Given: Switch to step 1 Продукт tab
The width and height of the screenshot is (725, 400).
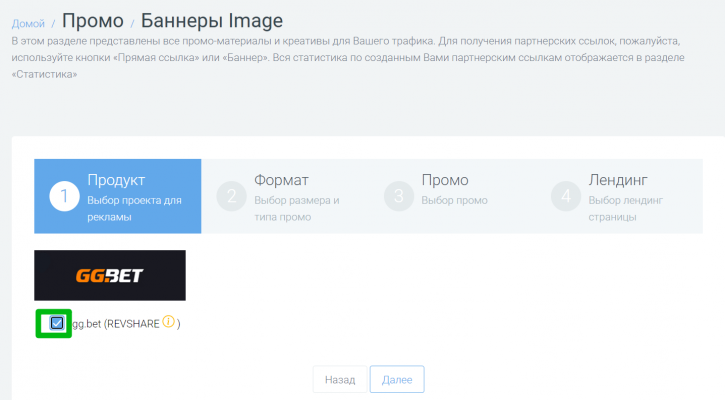Looking at the screenshot, I should click(x=117, y=196).
